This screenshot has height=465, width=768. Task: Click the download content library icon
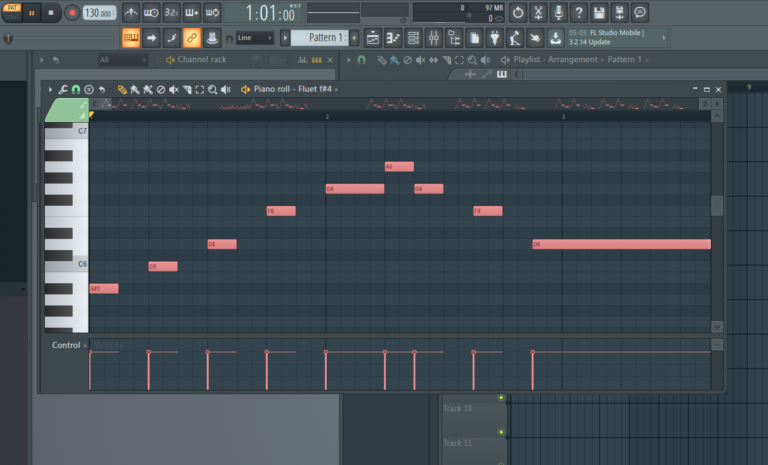click(555, 38)
